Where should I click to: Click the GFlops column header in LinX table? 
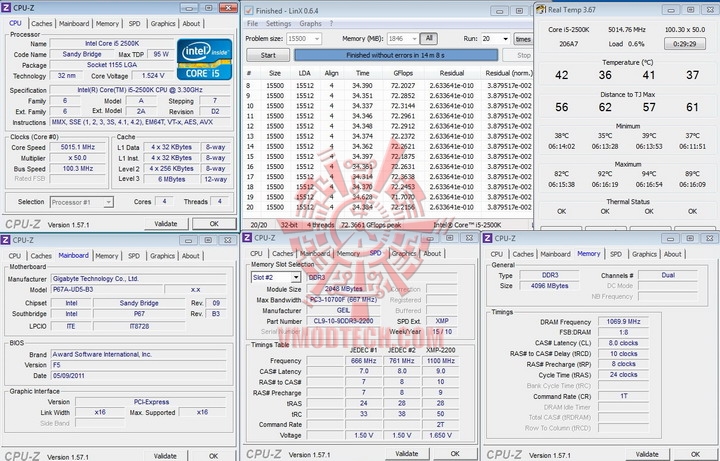coord(403,73)
